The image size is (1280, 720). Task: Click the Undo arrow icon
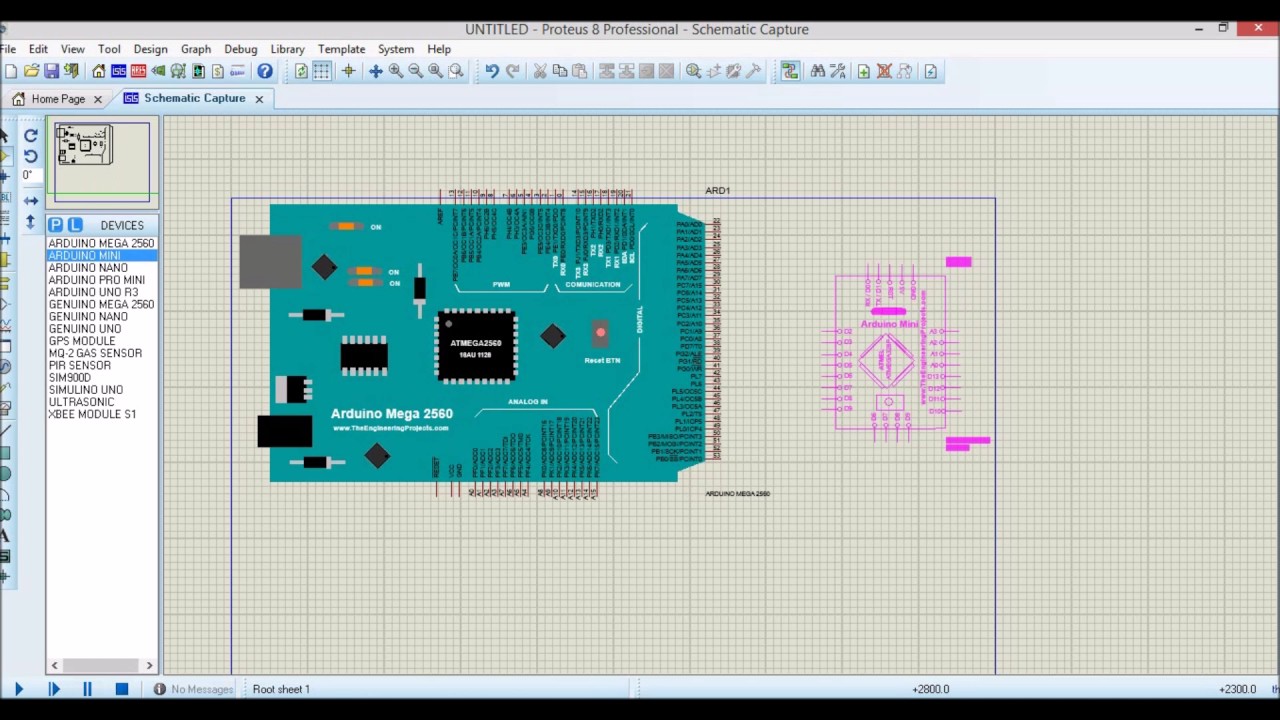(x=492, y=71)
